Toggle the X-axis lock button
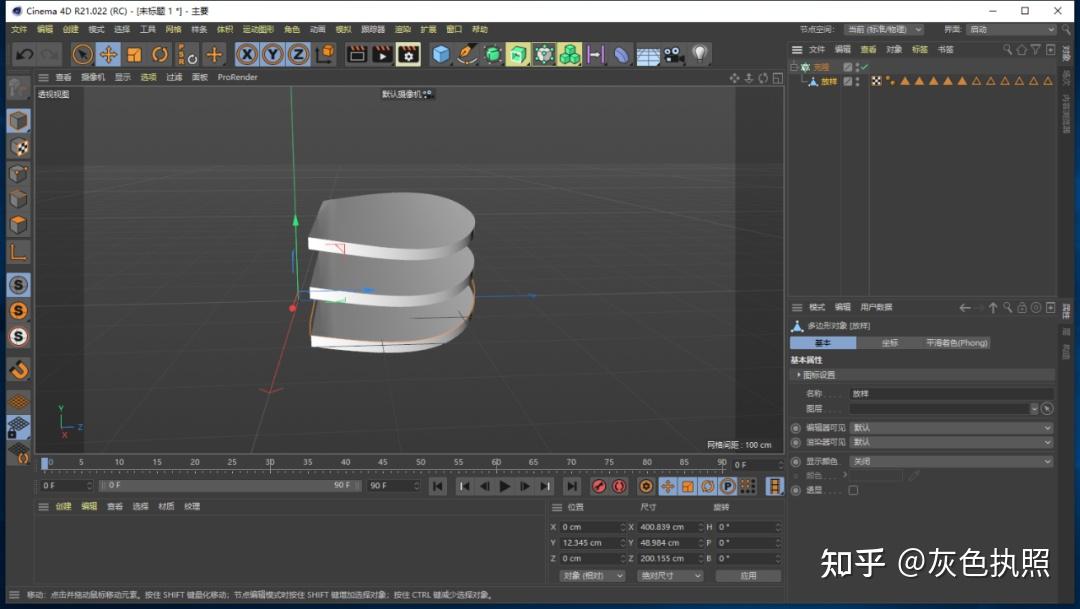 247,55
